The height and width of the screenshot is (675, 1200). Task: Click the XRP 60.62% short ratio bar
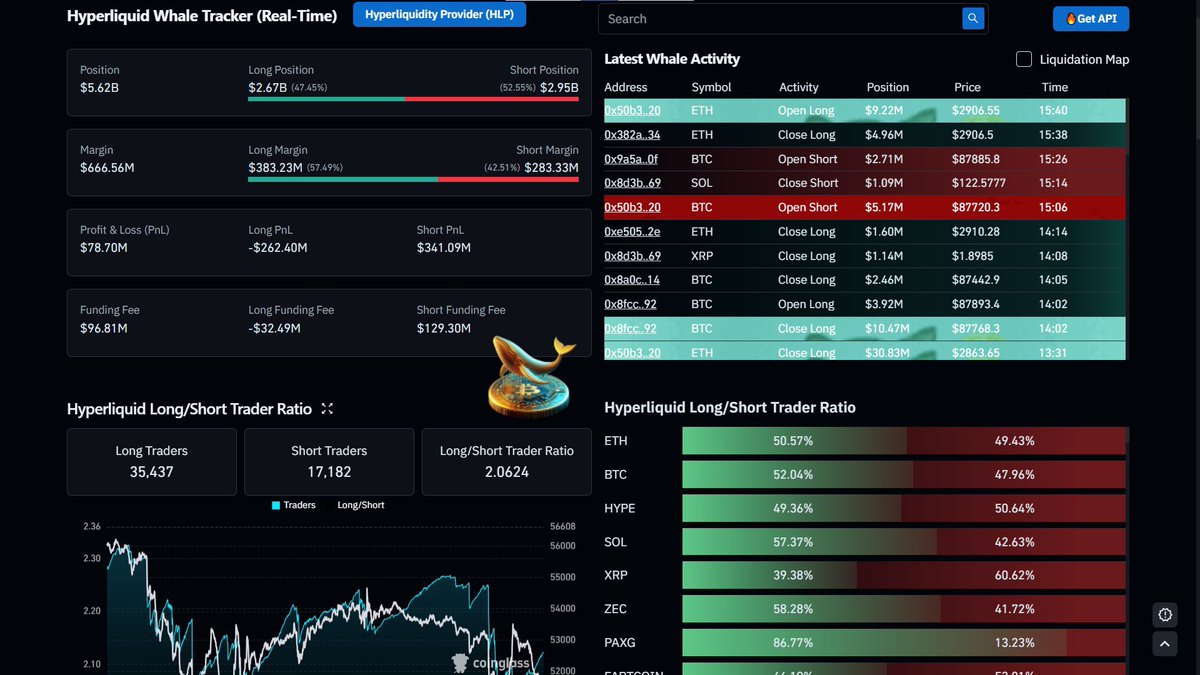click(991, 575)
